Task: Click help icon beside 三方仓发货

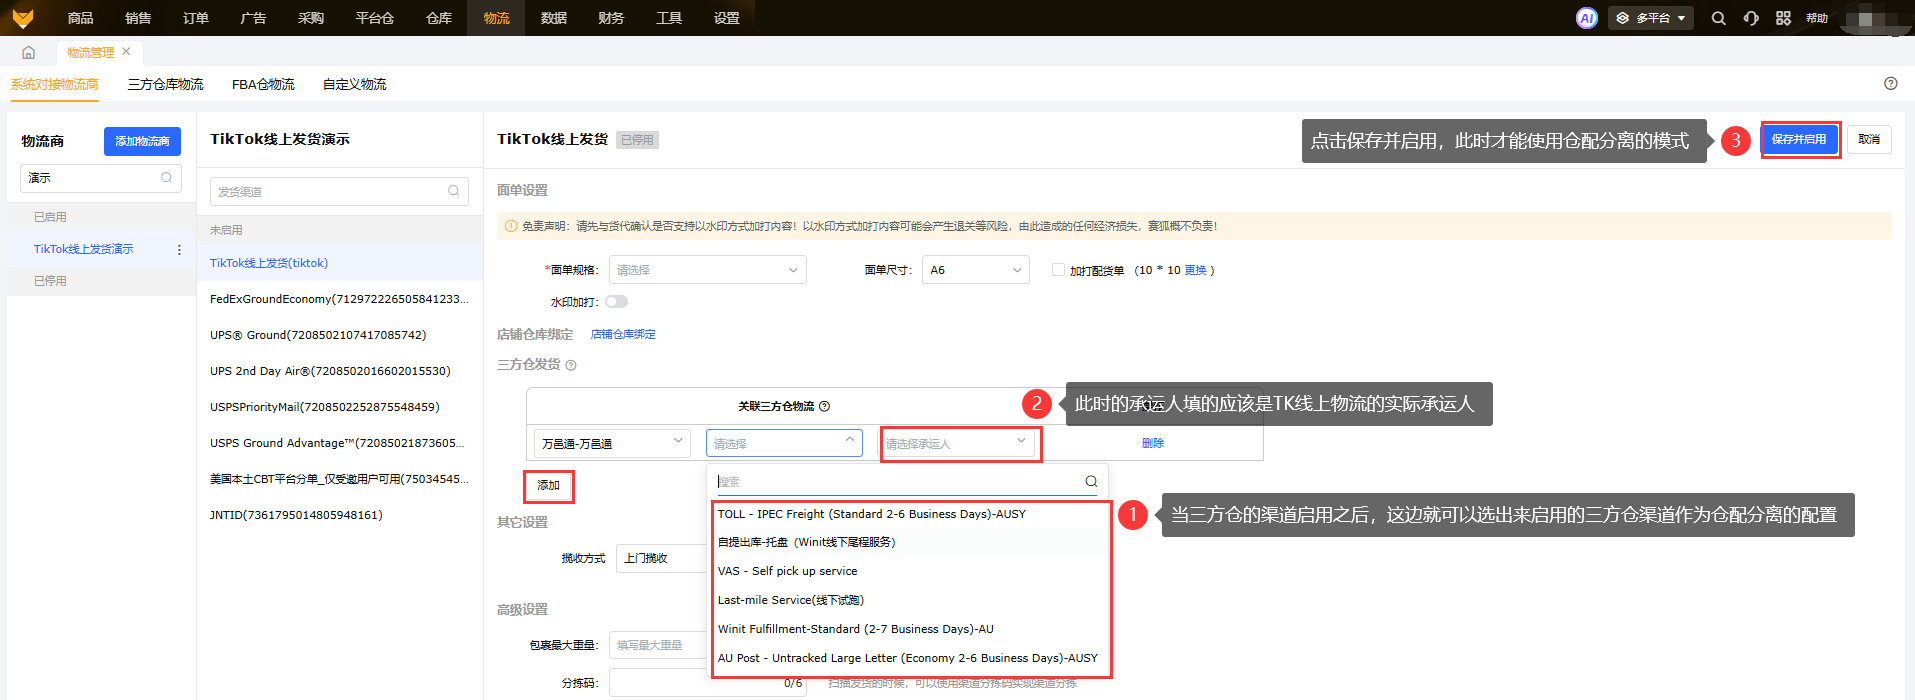Action: (x=571, y=365)
